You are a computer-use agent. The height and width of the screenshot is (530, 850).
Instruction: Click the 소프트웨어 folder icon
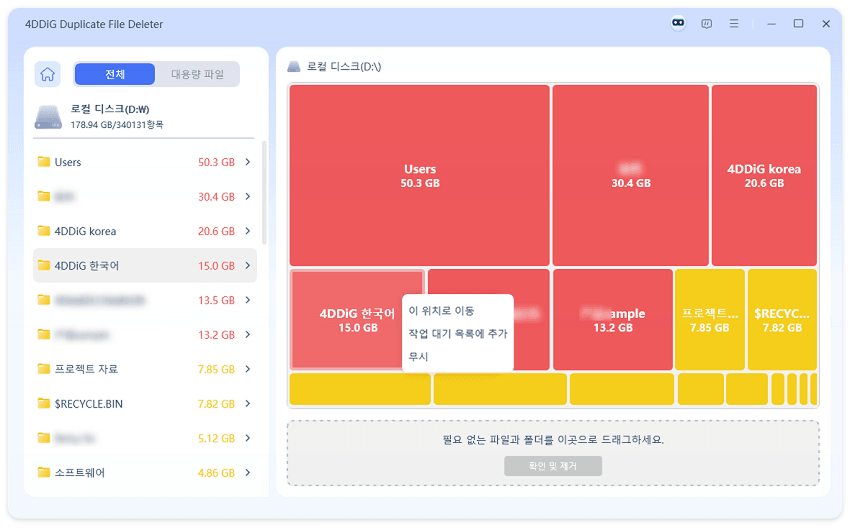tap(43, 473)
